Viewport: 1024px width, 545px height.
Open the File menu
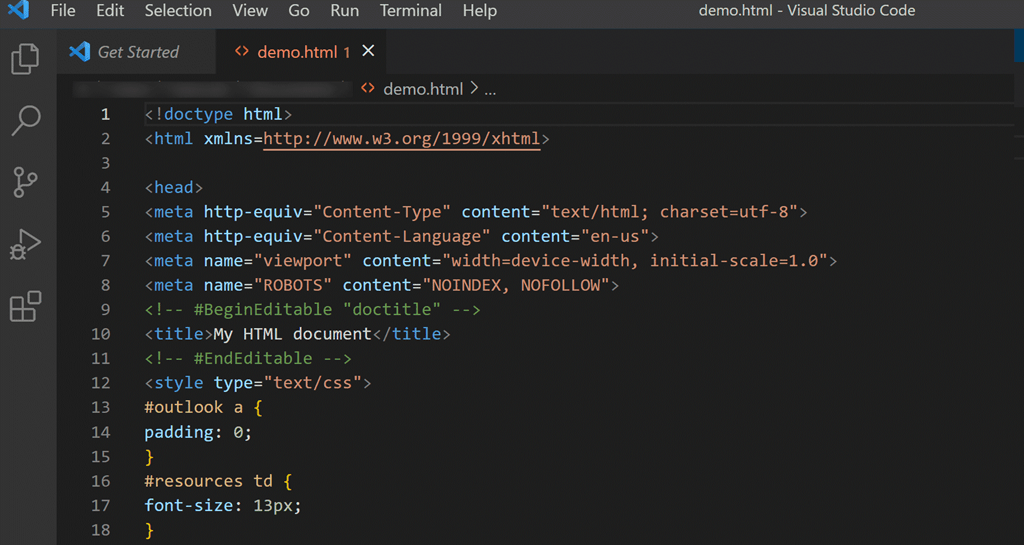[63, 10]
